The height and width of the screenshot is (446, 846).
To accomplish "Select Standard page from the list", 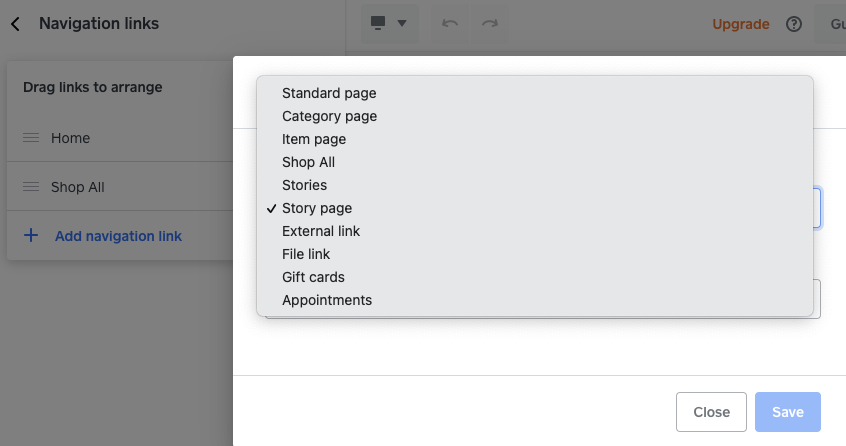I will tap(329, 93).
